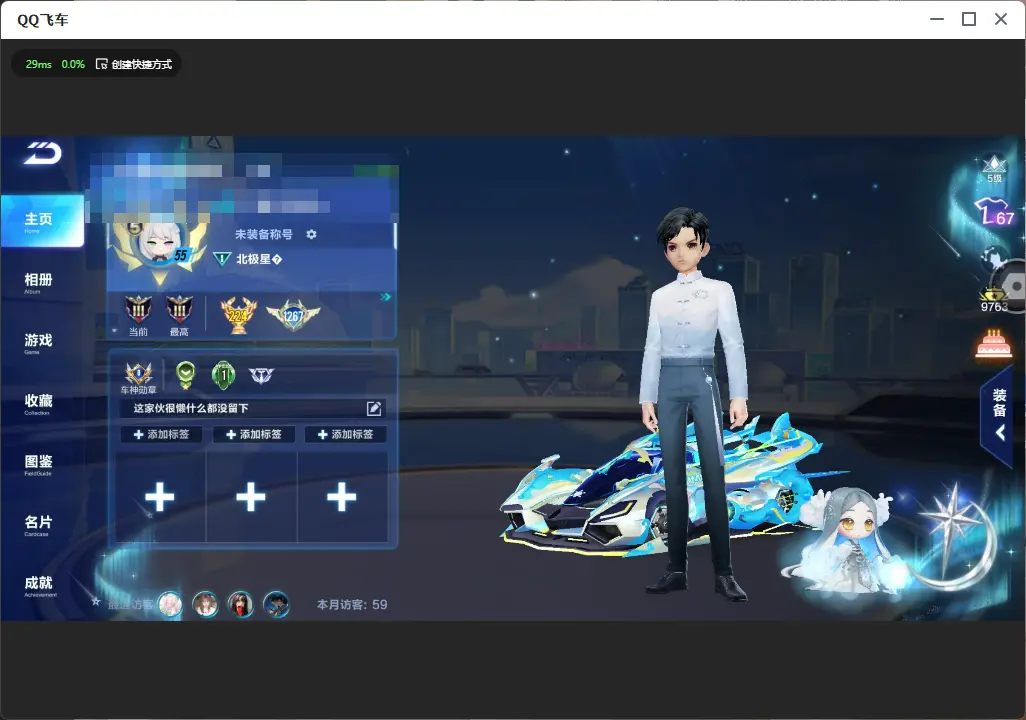Go to the 游戏 Game tab
Viewport: 1026px width, 720px height.
(38, 342)
